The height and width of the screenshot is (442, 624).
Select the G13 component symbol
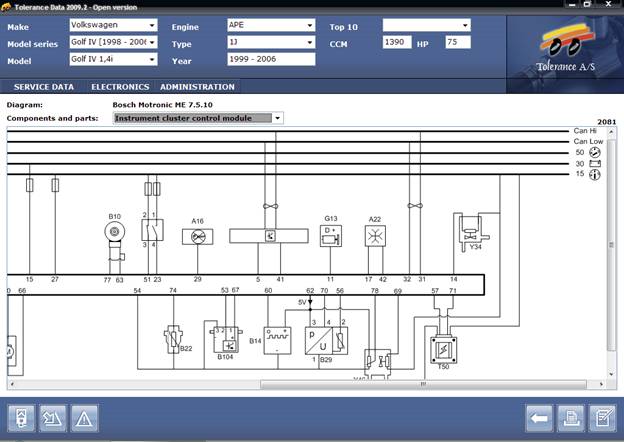331,236
